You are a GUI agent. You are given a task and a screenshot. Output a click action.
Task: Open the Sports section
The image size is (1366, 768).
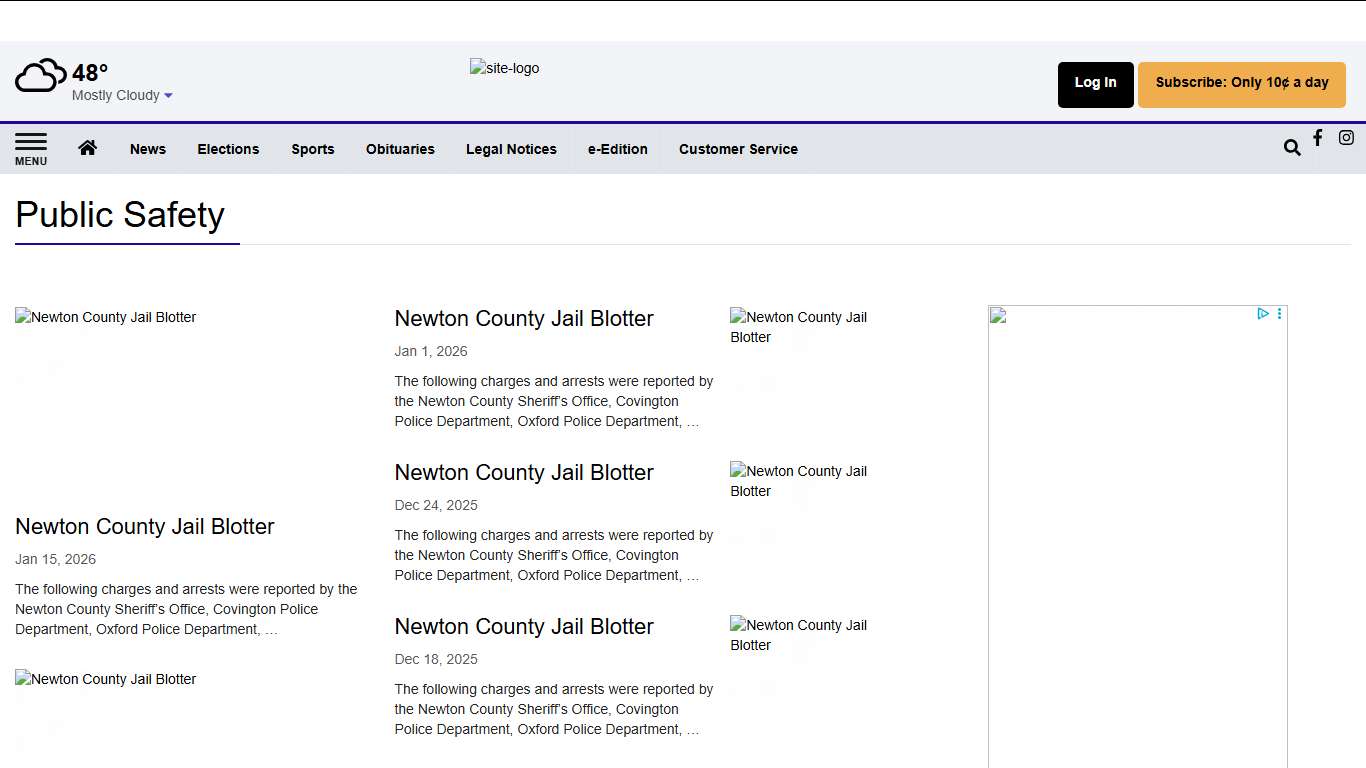(x=313, y=148)
